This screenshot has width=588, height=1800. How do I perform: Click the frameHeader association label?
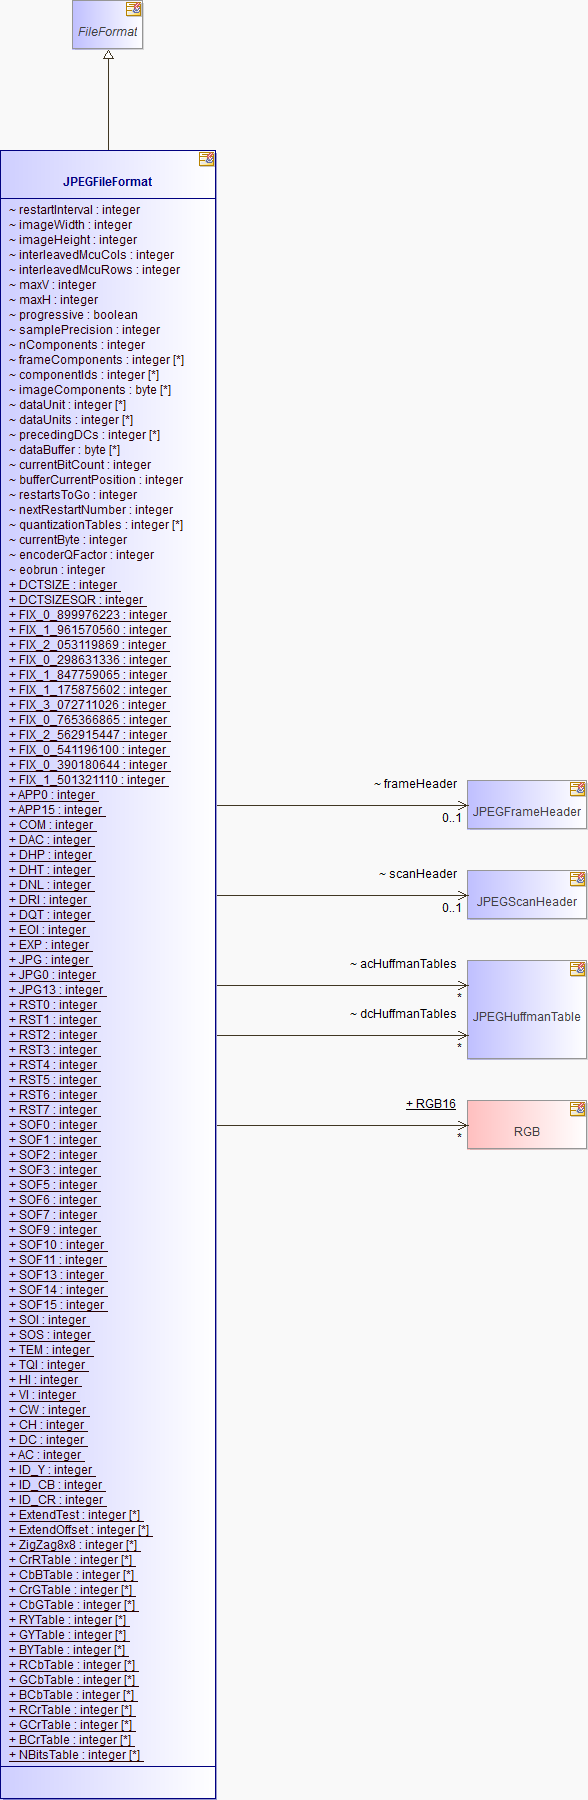point(415,784)
